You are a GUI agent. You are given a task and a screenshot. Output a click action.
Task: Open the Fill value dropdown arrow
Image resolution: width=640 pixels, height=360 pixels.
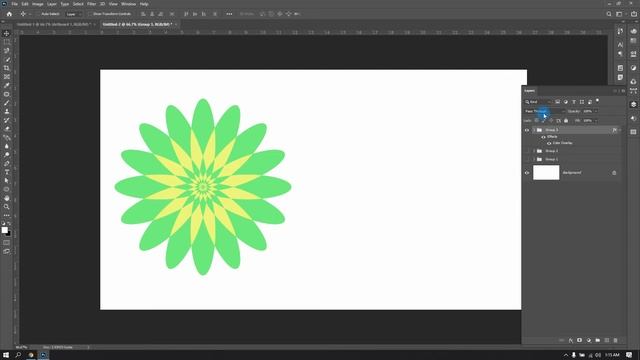click(596, 121)
